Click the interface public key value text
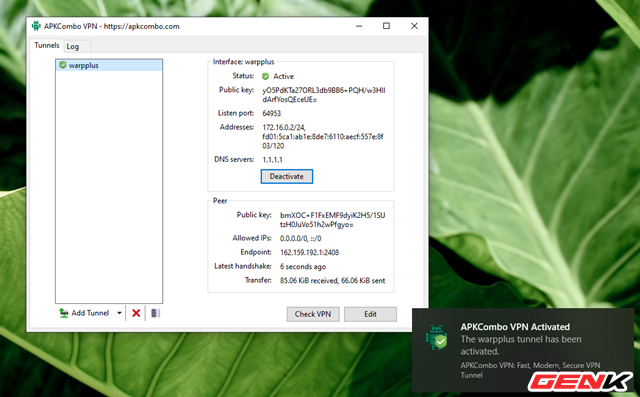Image resolution: width=640 pixels, height=397 pixels. (x=324, y=95)
